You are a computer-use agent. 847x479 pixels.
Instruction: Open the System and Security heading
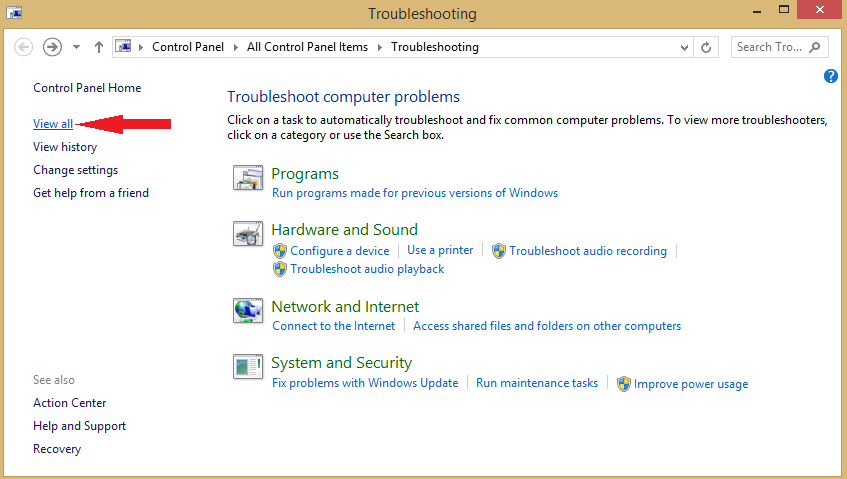[x=341, y=363]
